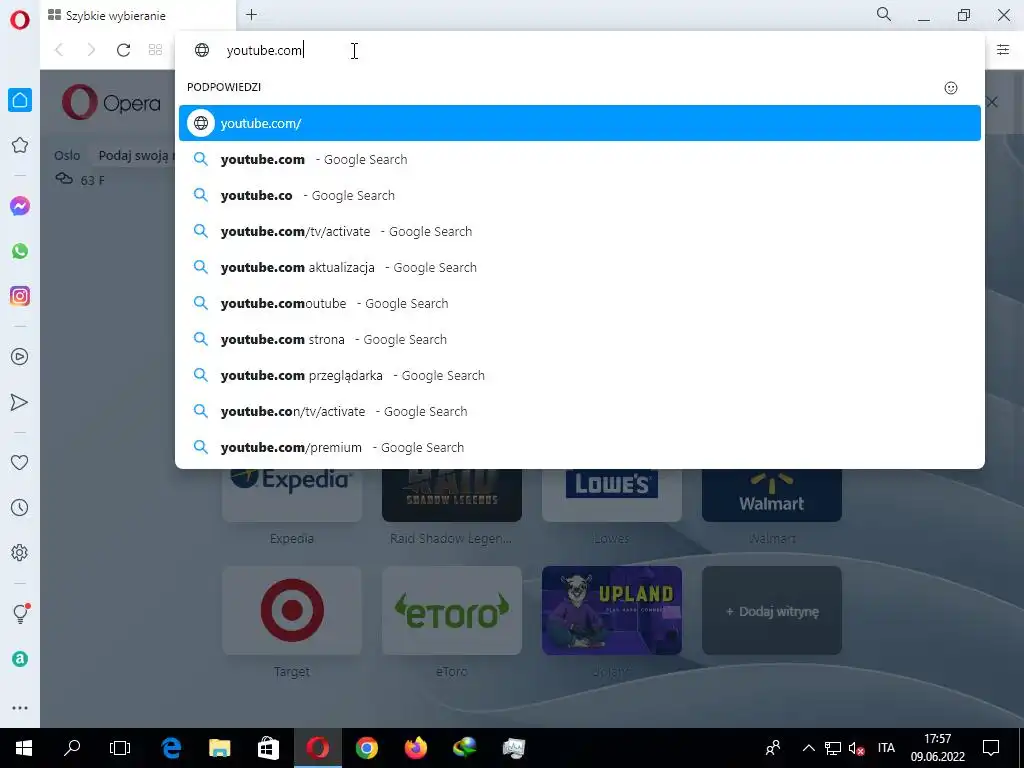
Task: Launch Firefox from taskbar
Action: (415, 748)
